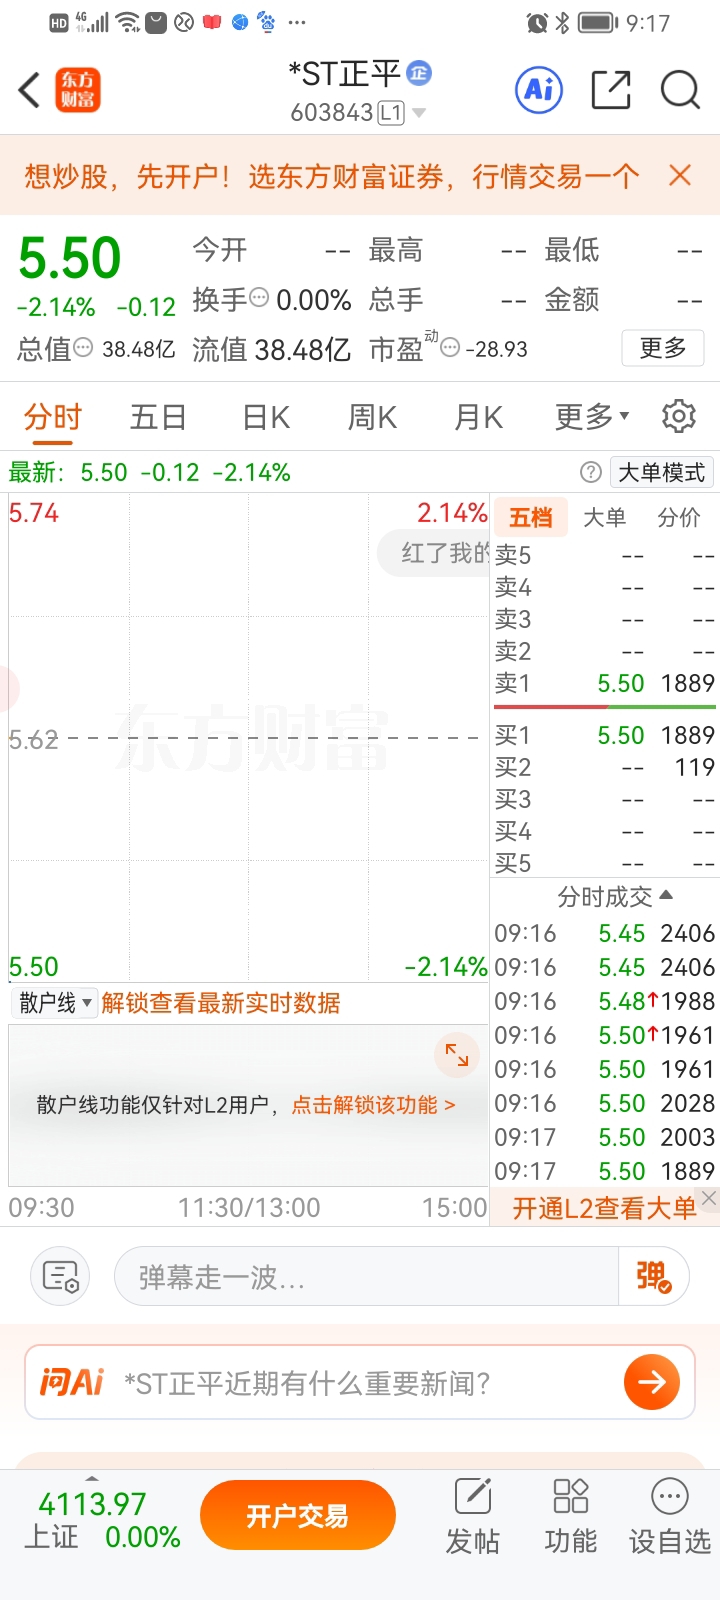This screenshot has height=1600, width=720.
Task: Enable 大单模式
Action: [662, 472]
